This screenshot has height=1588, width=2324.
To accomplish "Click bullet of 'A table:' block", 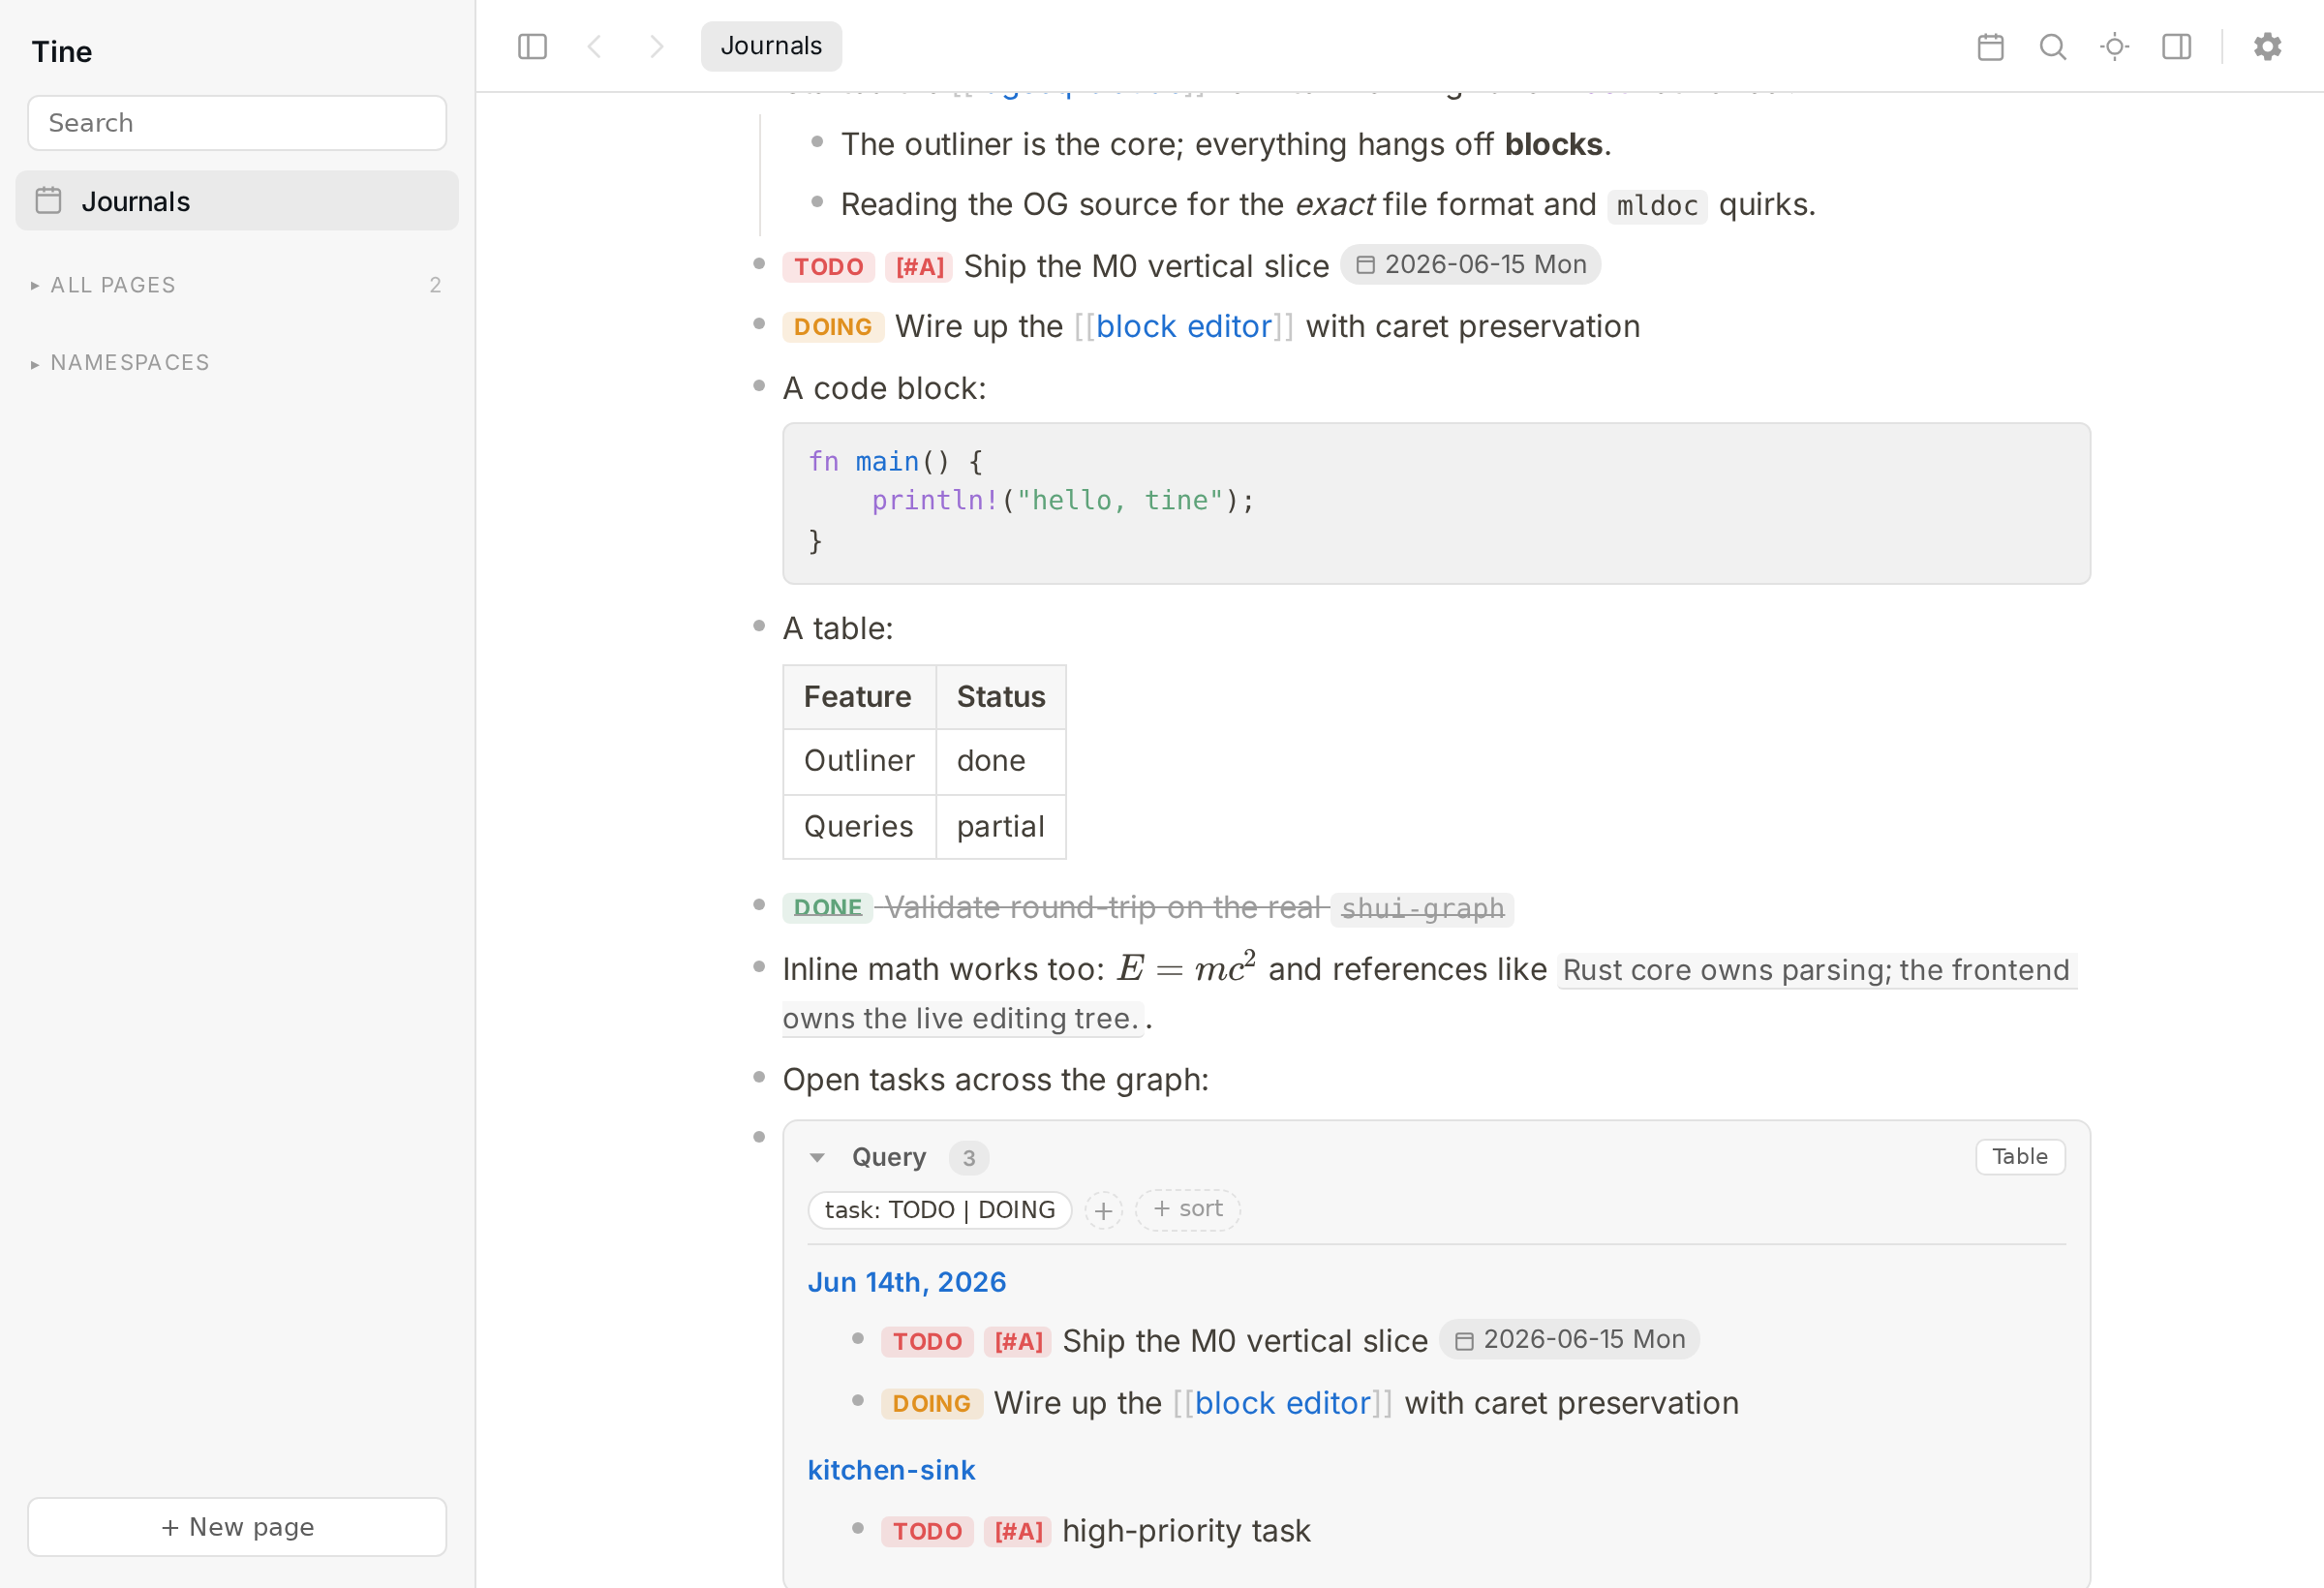I will [759, 626].
